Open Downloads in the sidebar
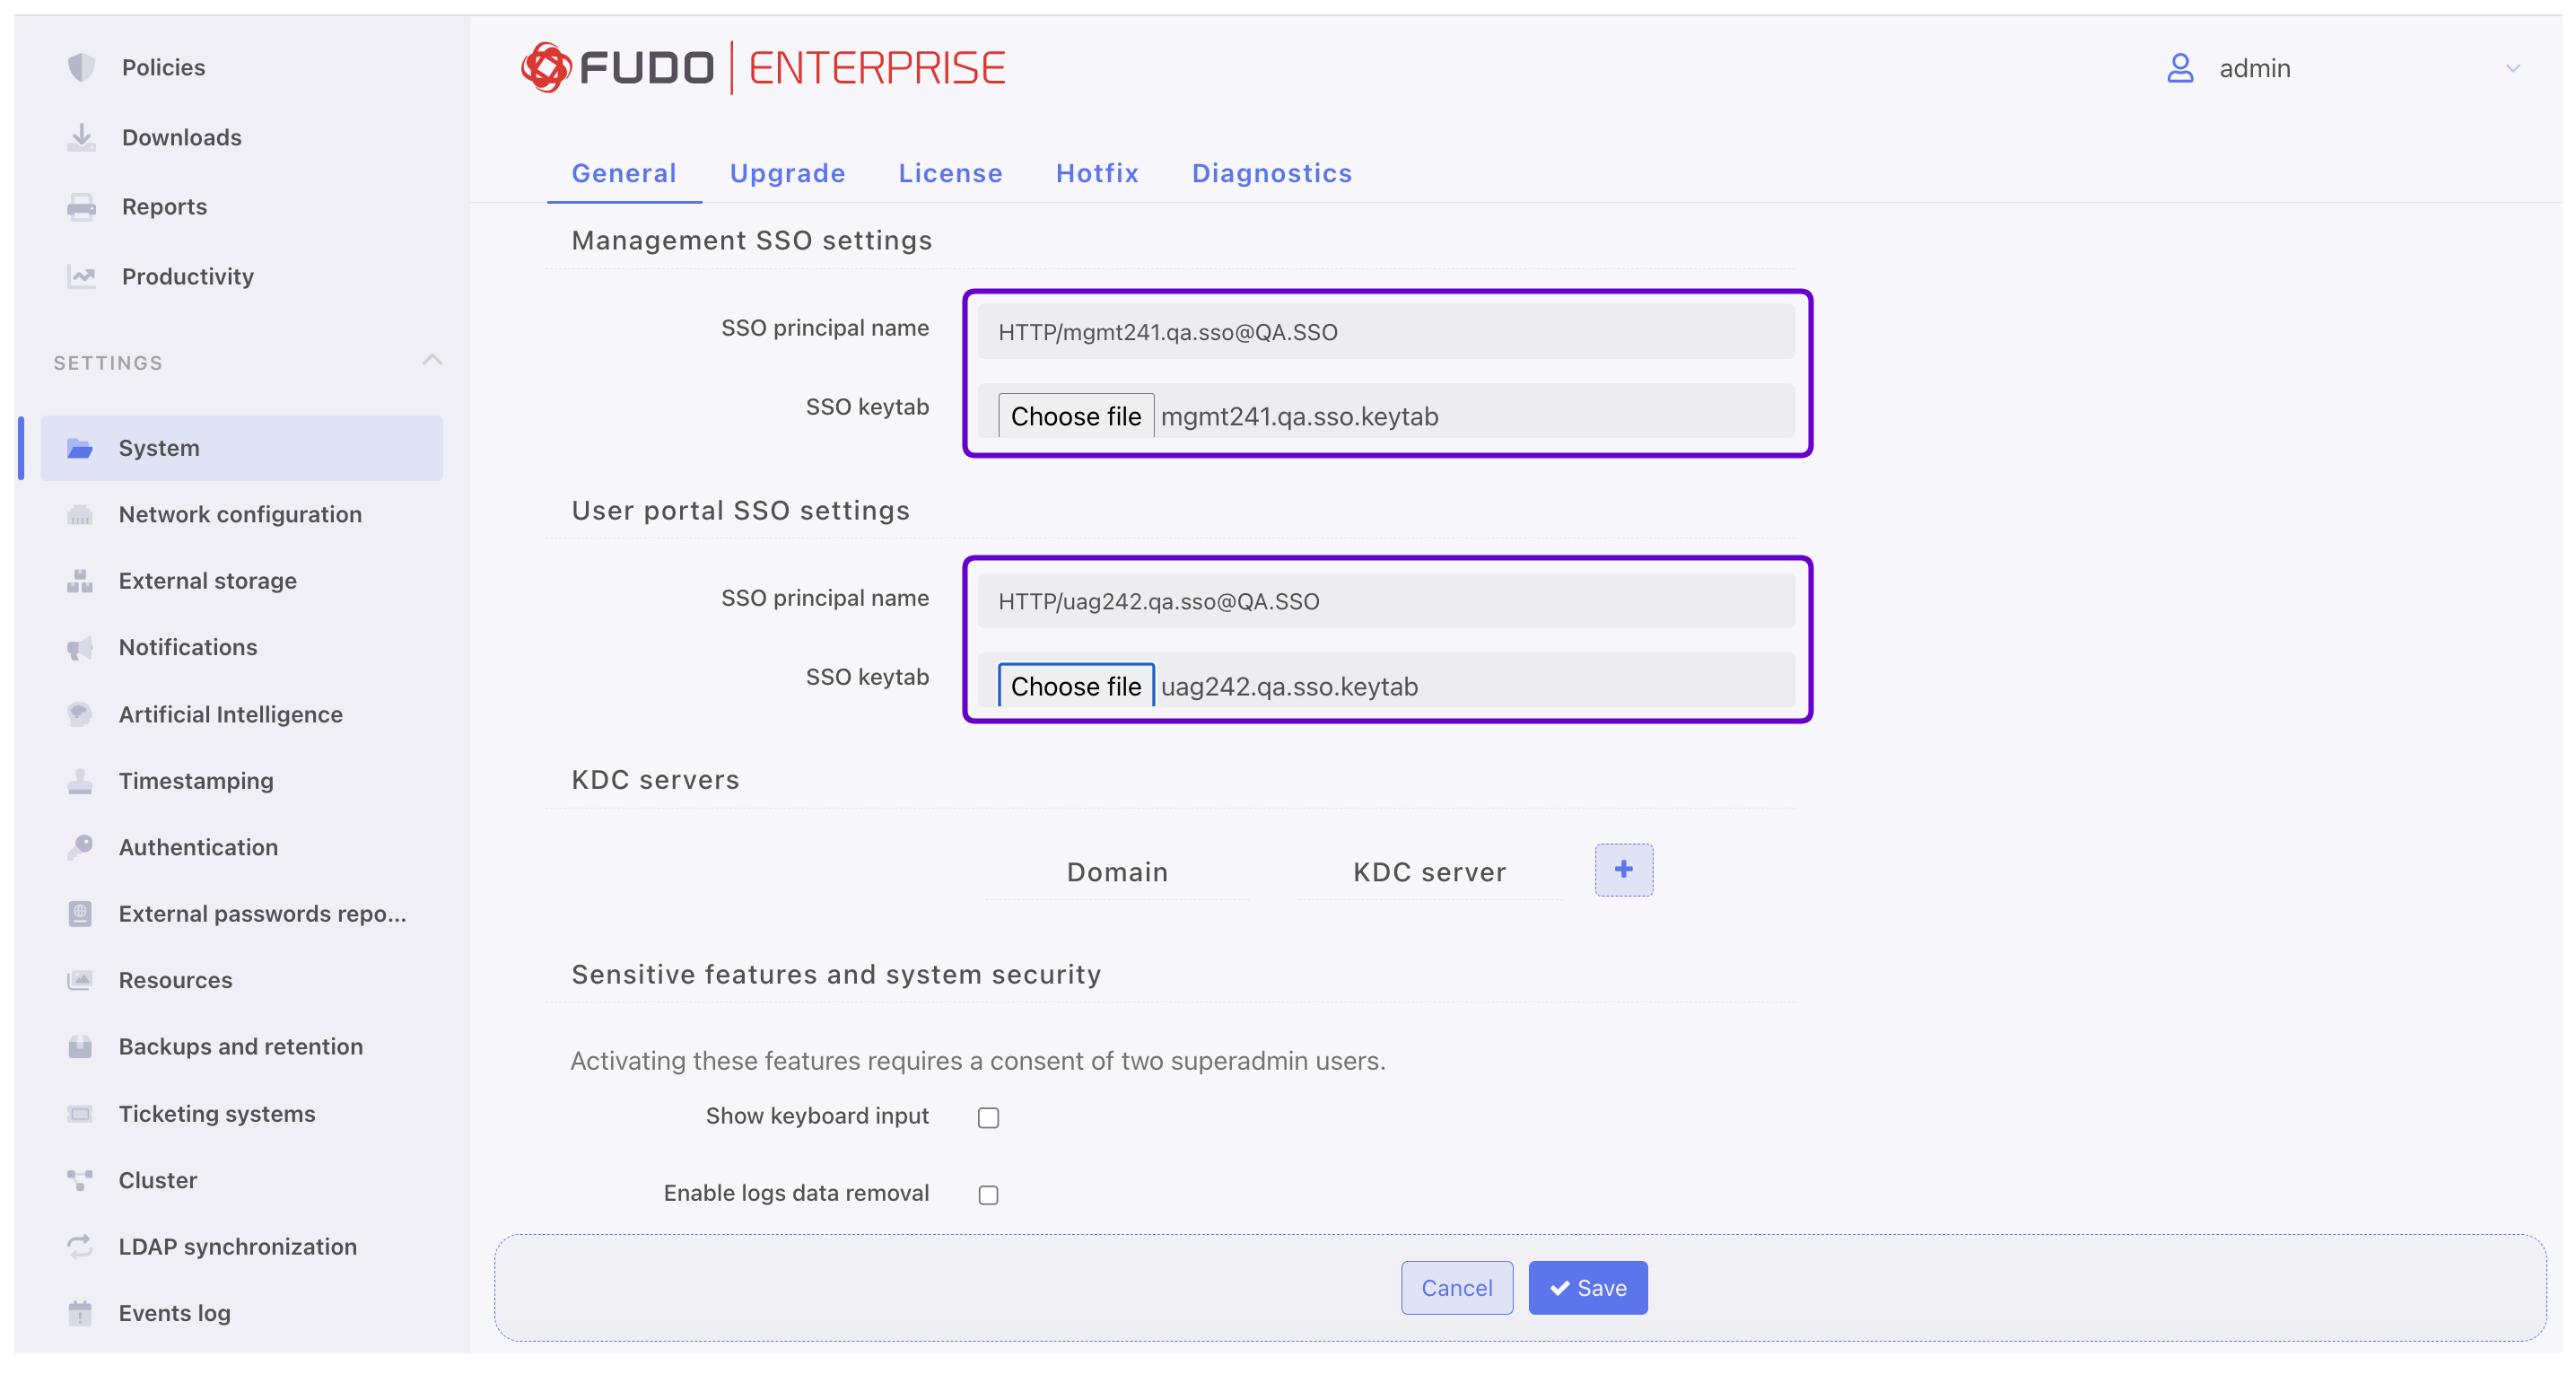Image resolution: width=2576 pixels, height=1374 pixels. tap(181, 137)
